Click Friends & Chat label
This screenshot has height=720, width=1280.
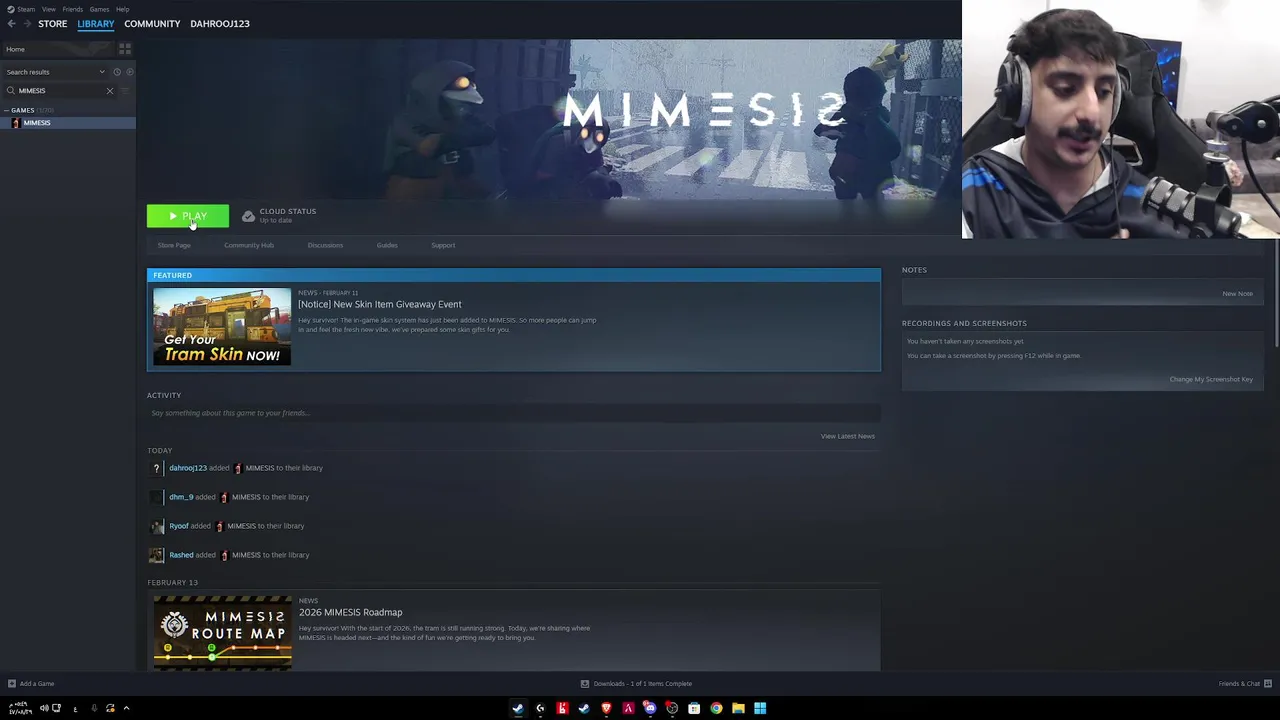coord(1239,684)
